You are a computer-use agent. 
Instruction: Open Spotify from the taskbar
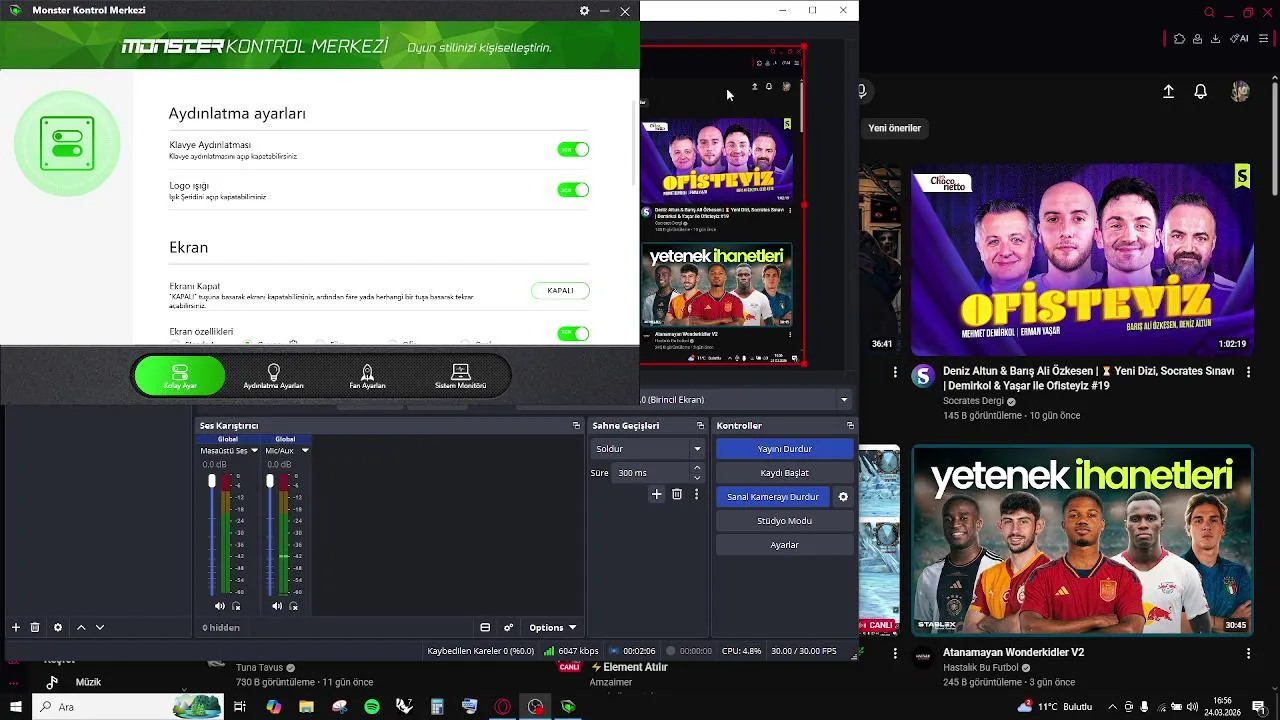[372, 707]
